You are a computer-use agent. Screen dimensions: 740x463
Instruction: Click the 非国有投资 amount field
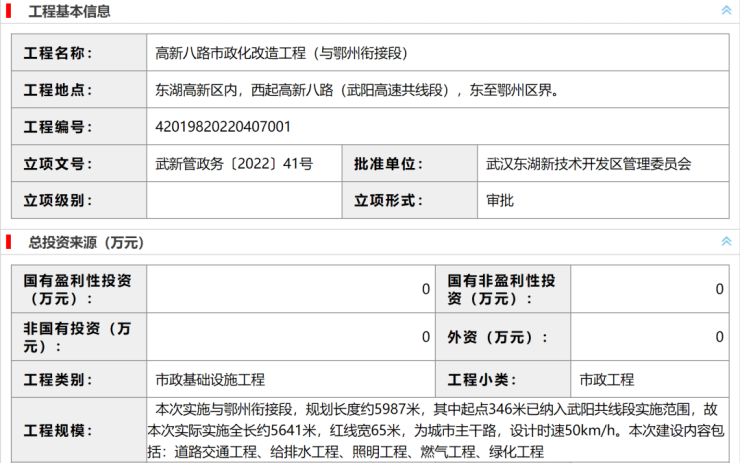pos(290,337)
